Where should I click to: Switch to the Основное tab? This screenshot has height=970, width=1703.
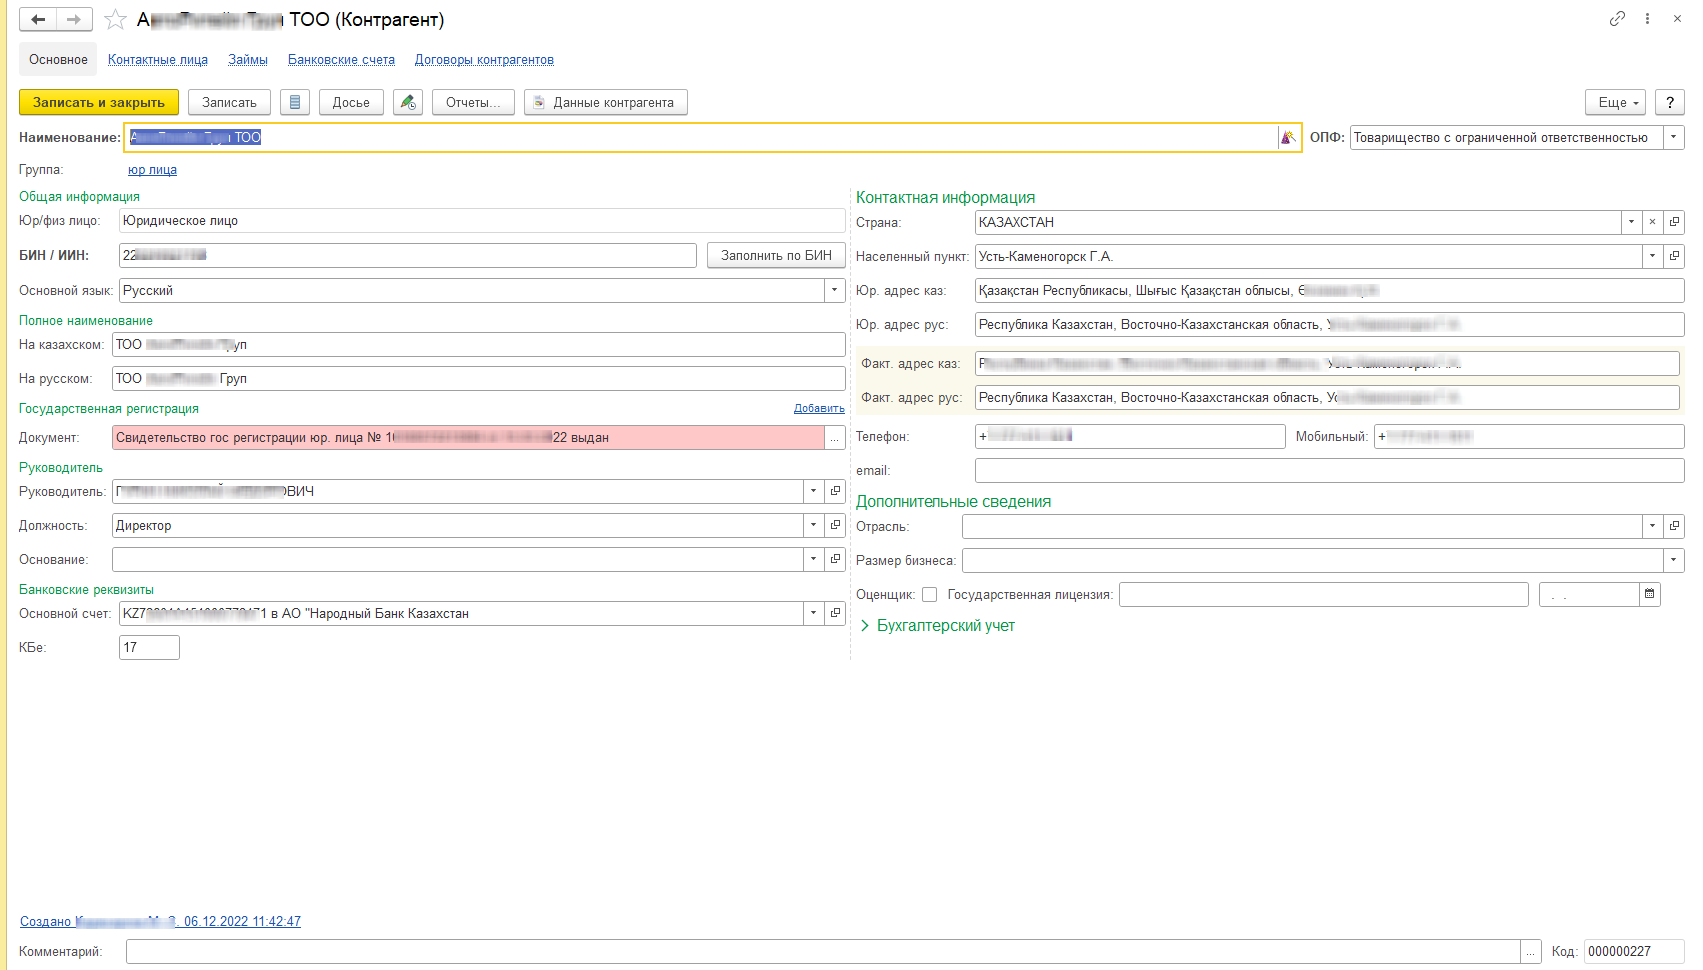point(58,59)
